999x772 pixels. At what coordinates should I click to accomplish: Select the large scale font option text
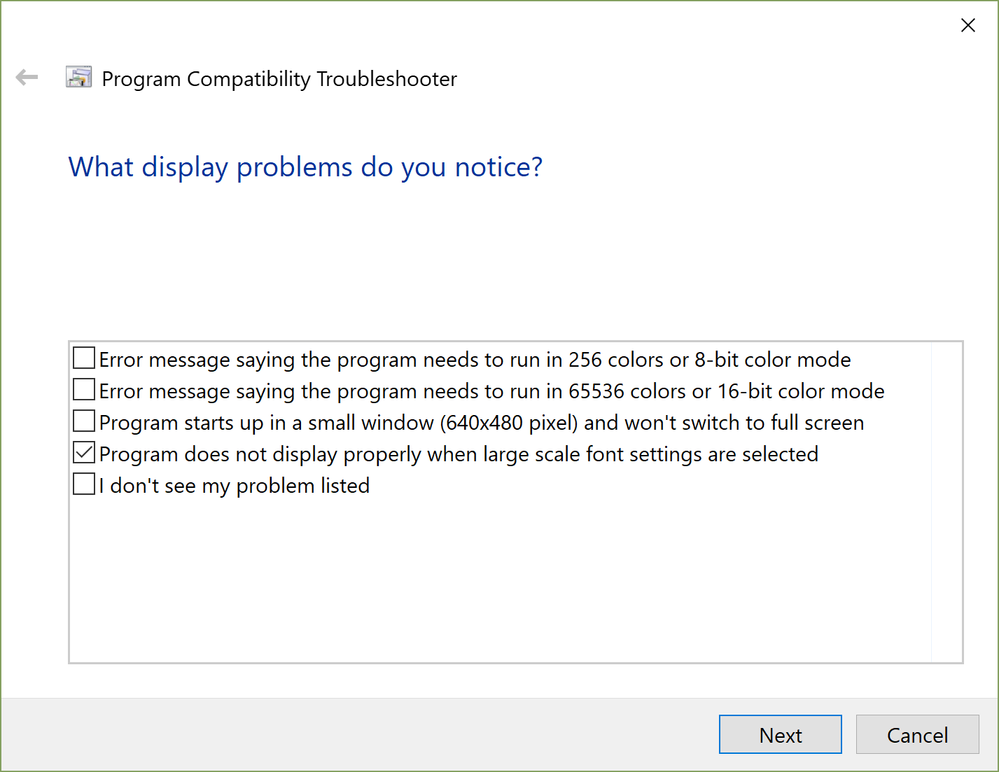(458, 455)
